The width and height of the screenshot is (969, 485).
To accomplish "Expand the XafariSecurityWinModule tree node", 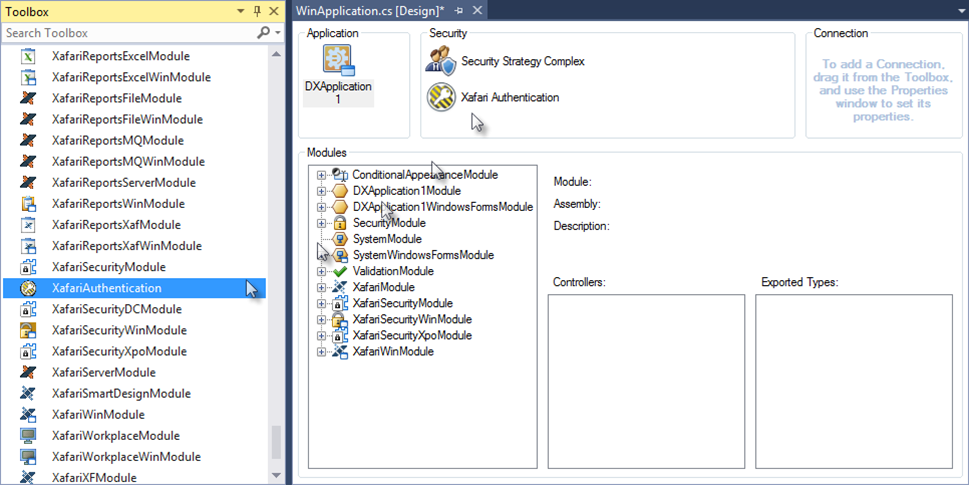I will pyautogui.click(x=321, y=319).
